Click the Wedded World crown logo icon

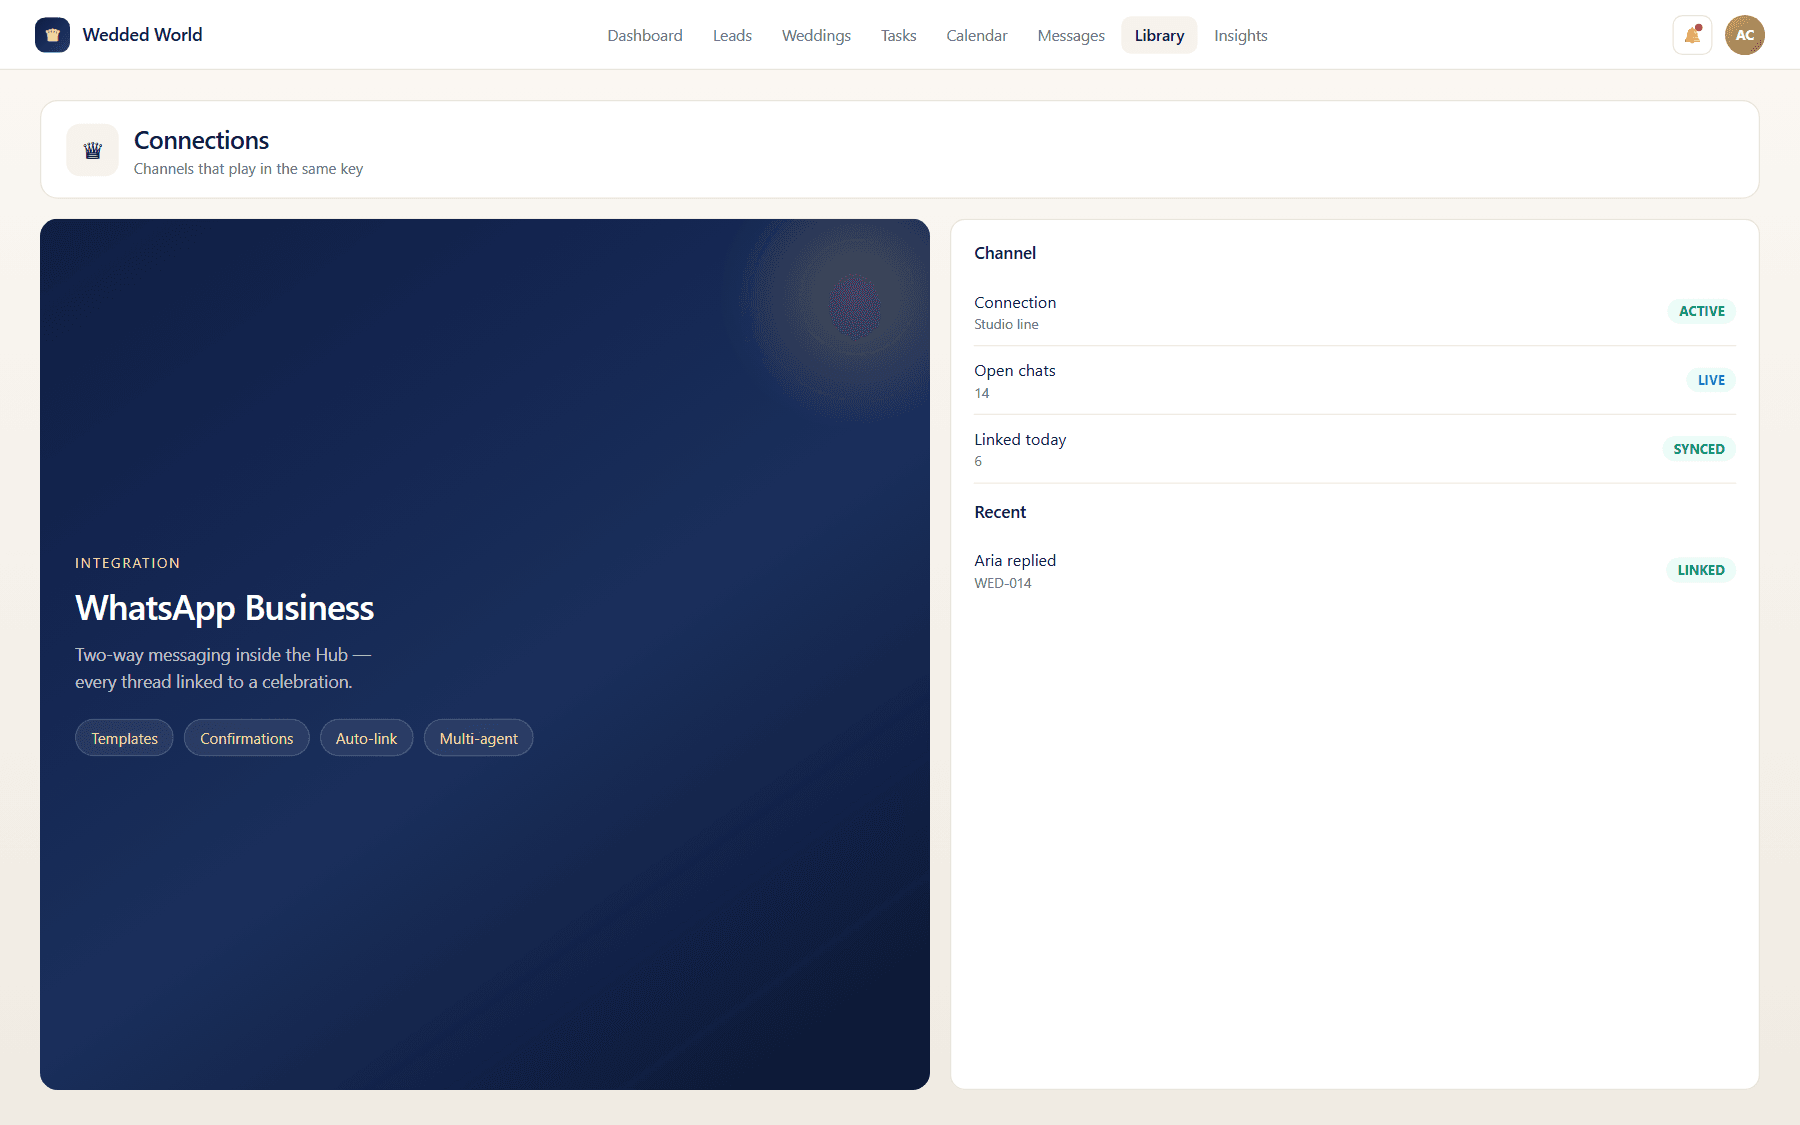tap(52, 35)
